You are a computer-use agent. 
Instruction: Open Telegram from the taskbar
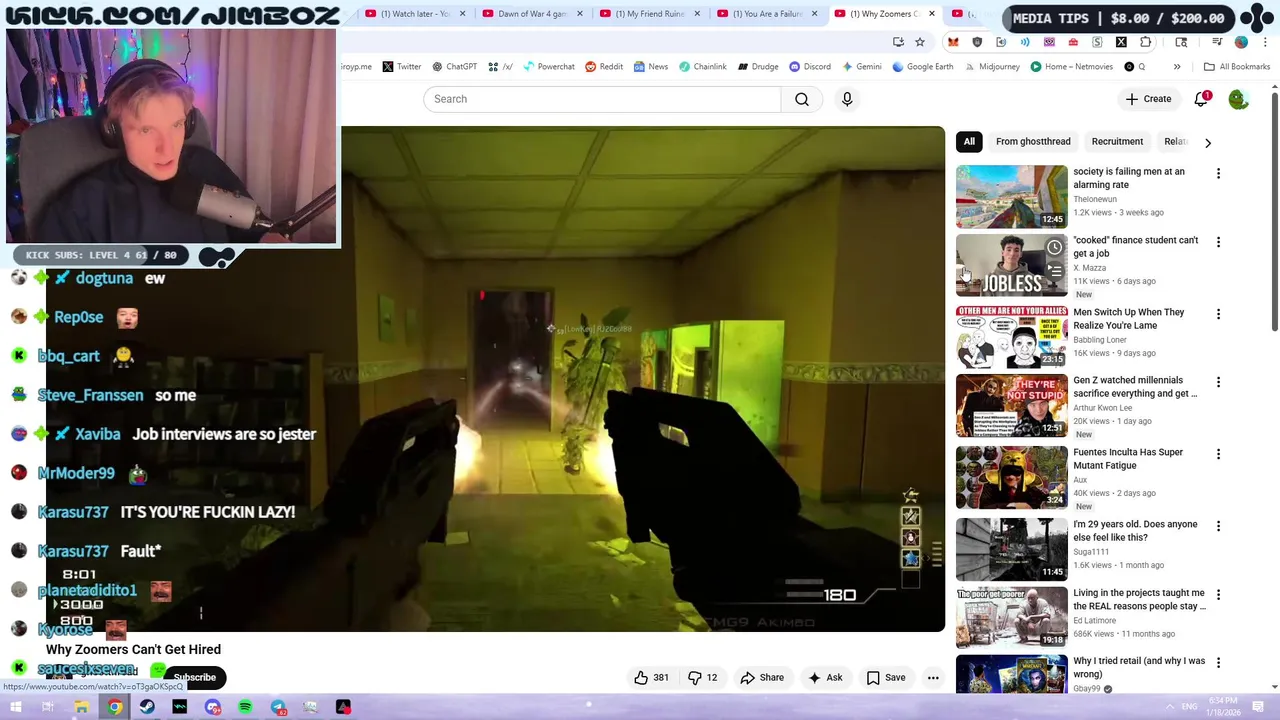[x=278, y=707]
